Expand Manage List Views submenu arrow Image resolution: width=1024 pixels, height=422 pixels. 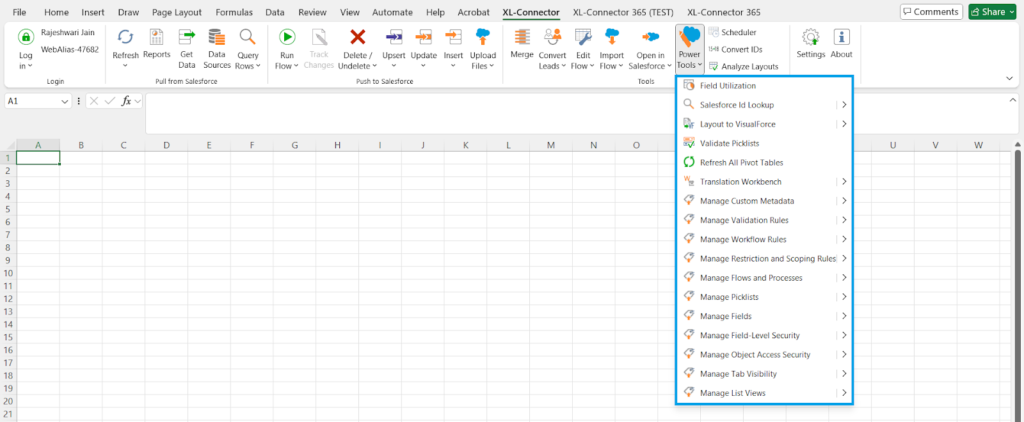[x=844, y=393]
